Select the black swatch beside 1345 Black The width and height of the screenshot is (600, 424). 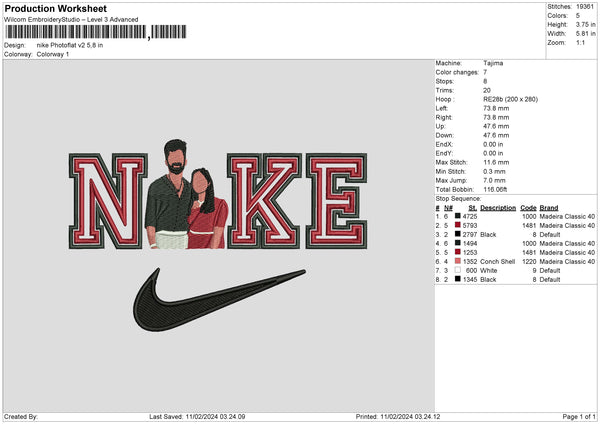(458, 279)
